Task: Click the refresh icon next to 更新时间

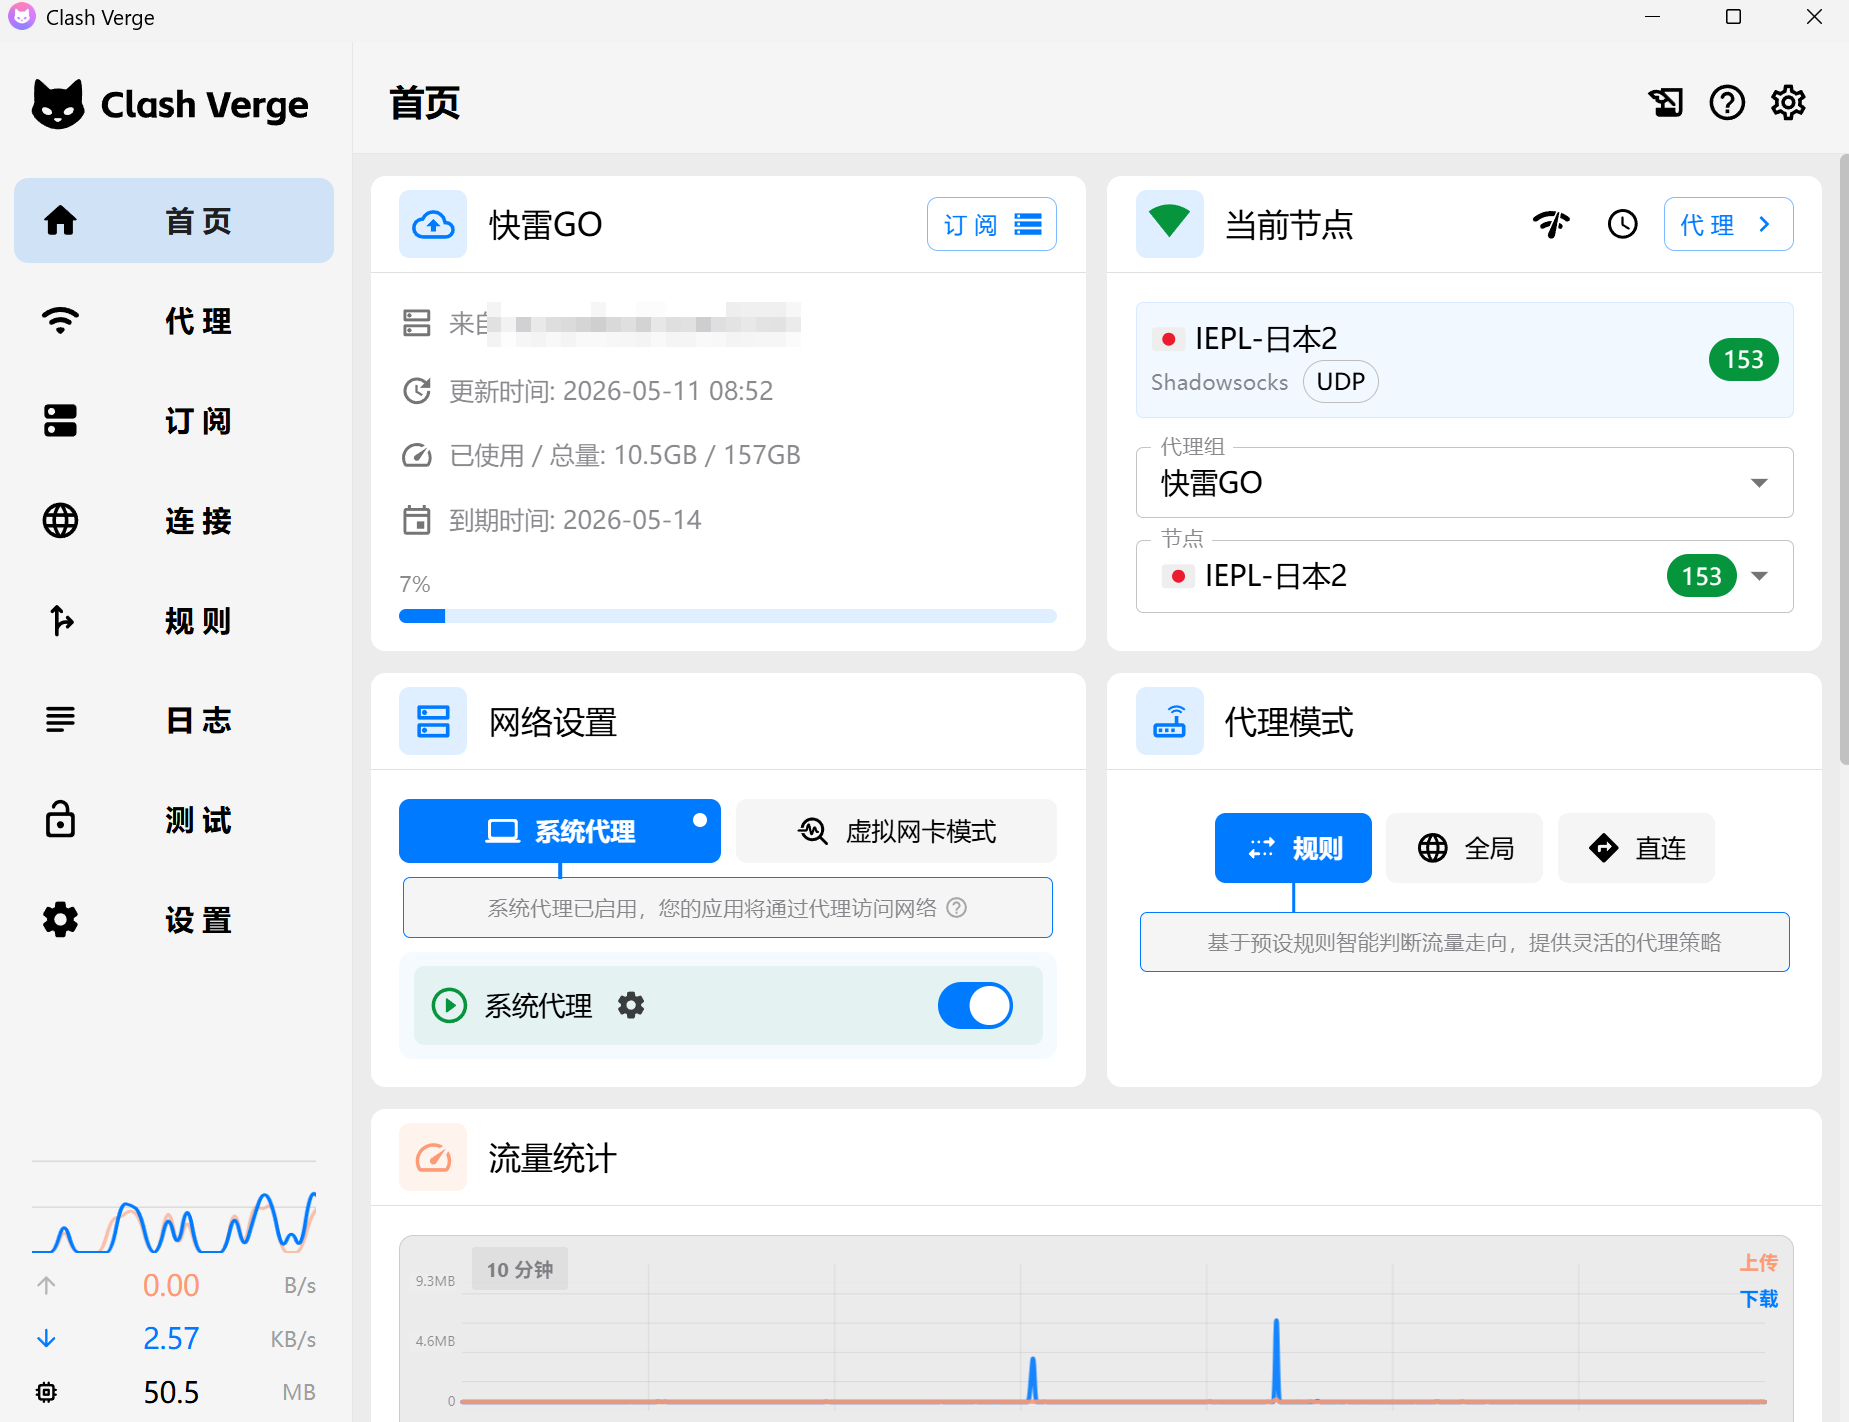Action: click(417, 391)
